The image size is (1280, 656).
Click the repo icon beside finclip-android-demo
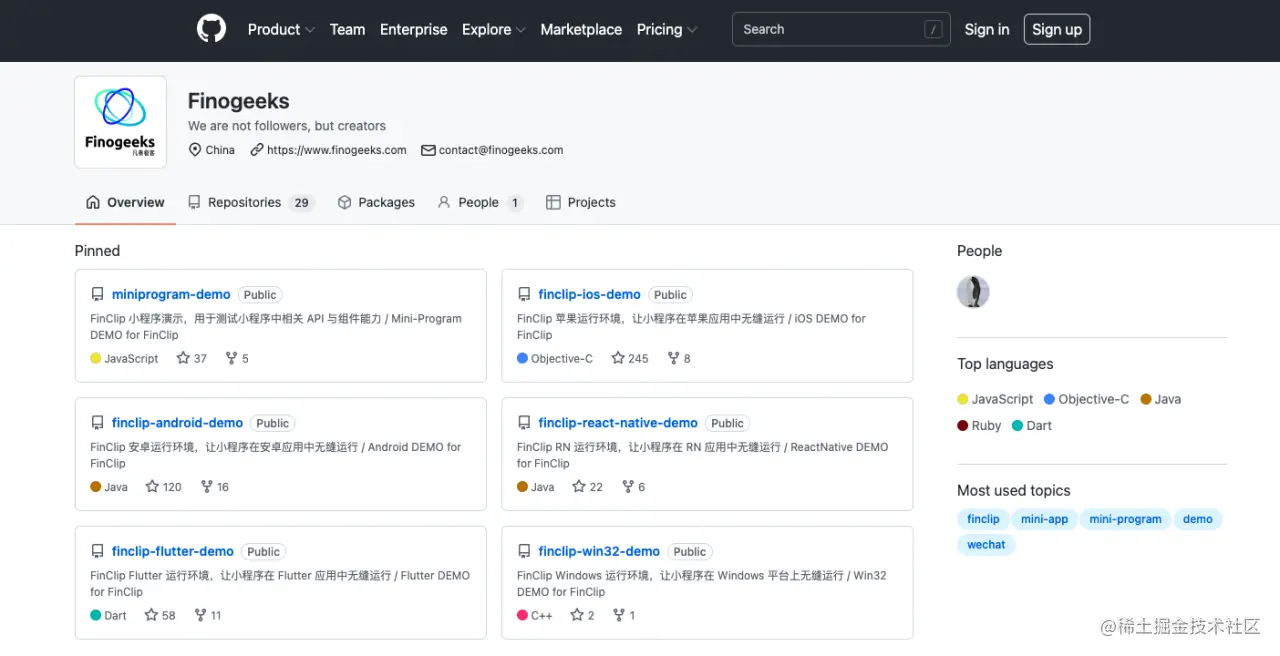pyautogui.click(x=97, y=423)
